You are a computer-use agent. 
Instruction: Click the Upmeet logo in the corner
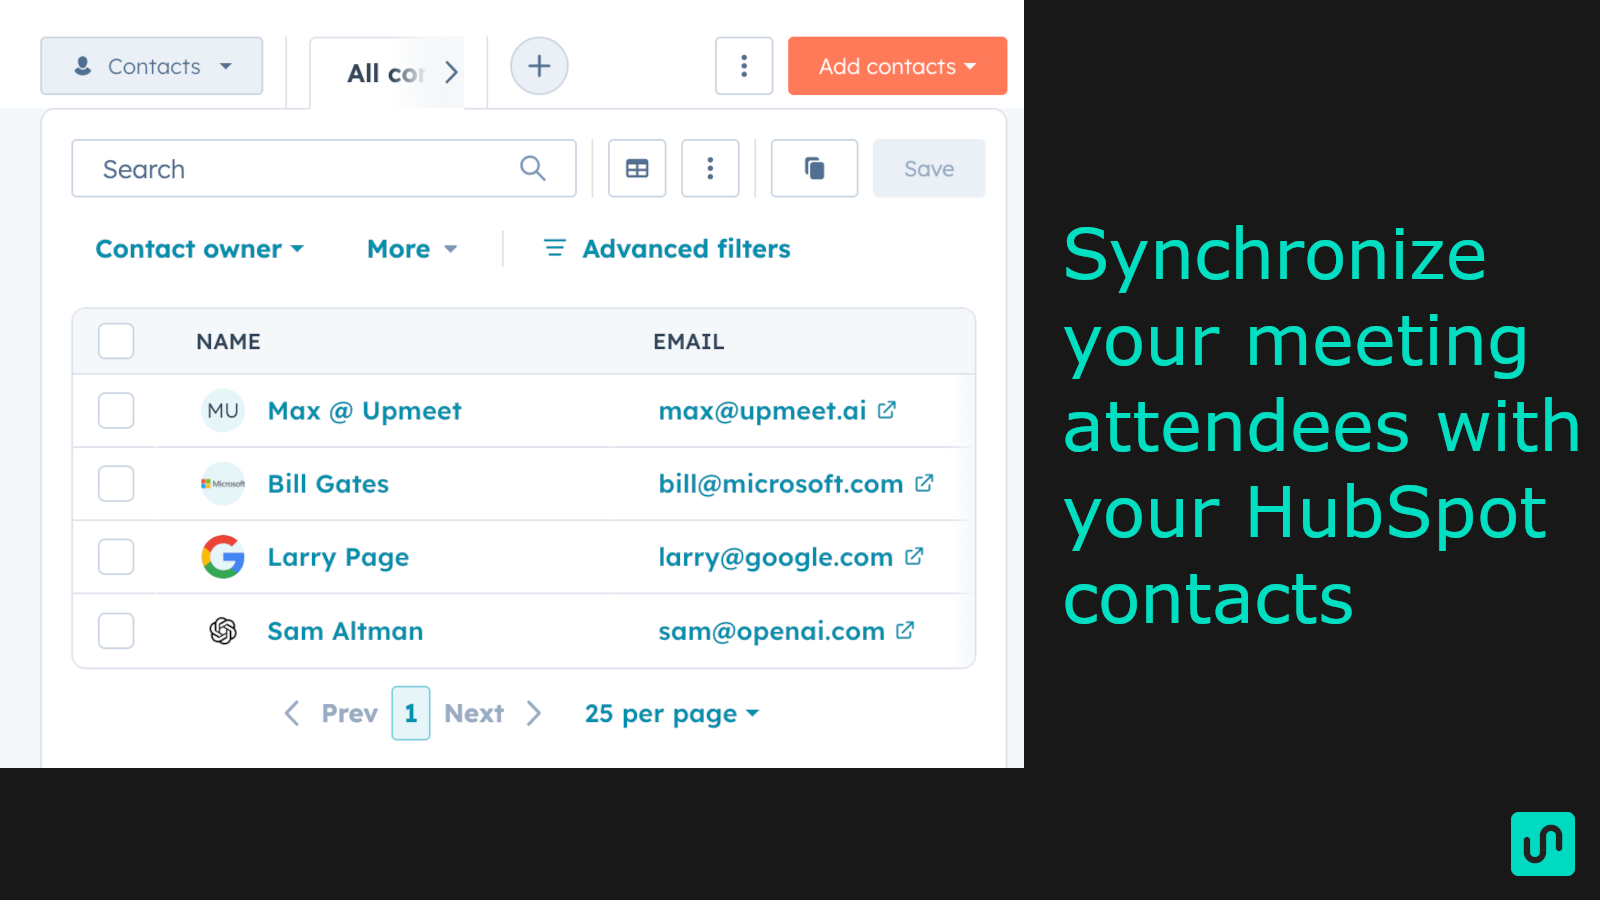(1543, 844)
